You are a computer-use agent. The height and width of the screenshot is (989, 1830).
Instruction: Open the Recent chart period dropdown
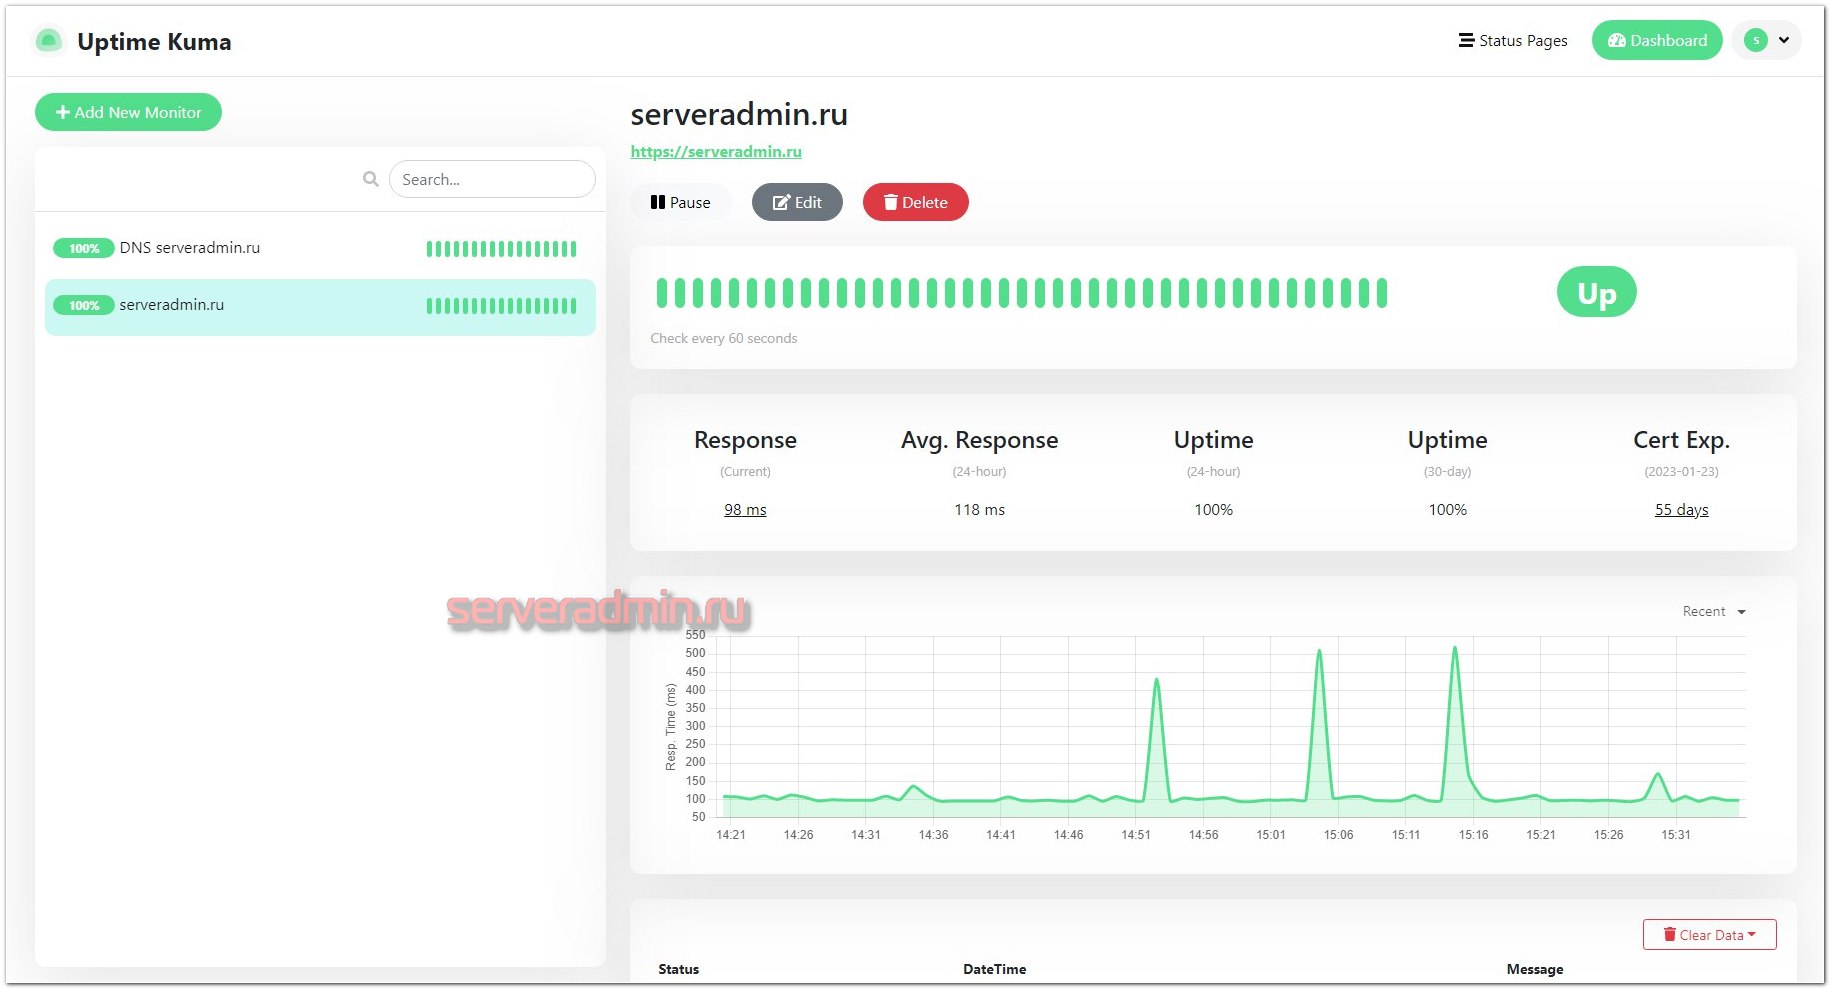(x=1712, y=611)
